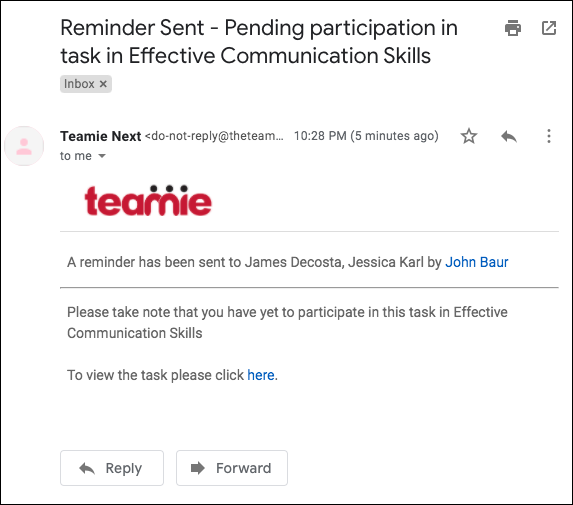Expand the 'to me' recipient details arrow
This screenshot has height=505, width=573.
pyautogui.click(x=102, y=156)
